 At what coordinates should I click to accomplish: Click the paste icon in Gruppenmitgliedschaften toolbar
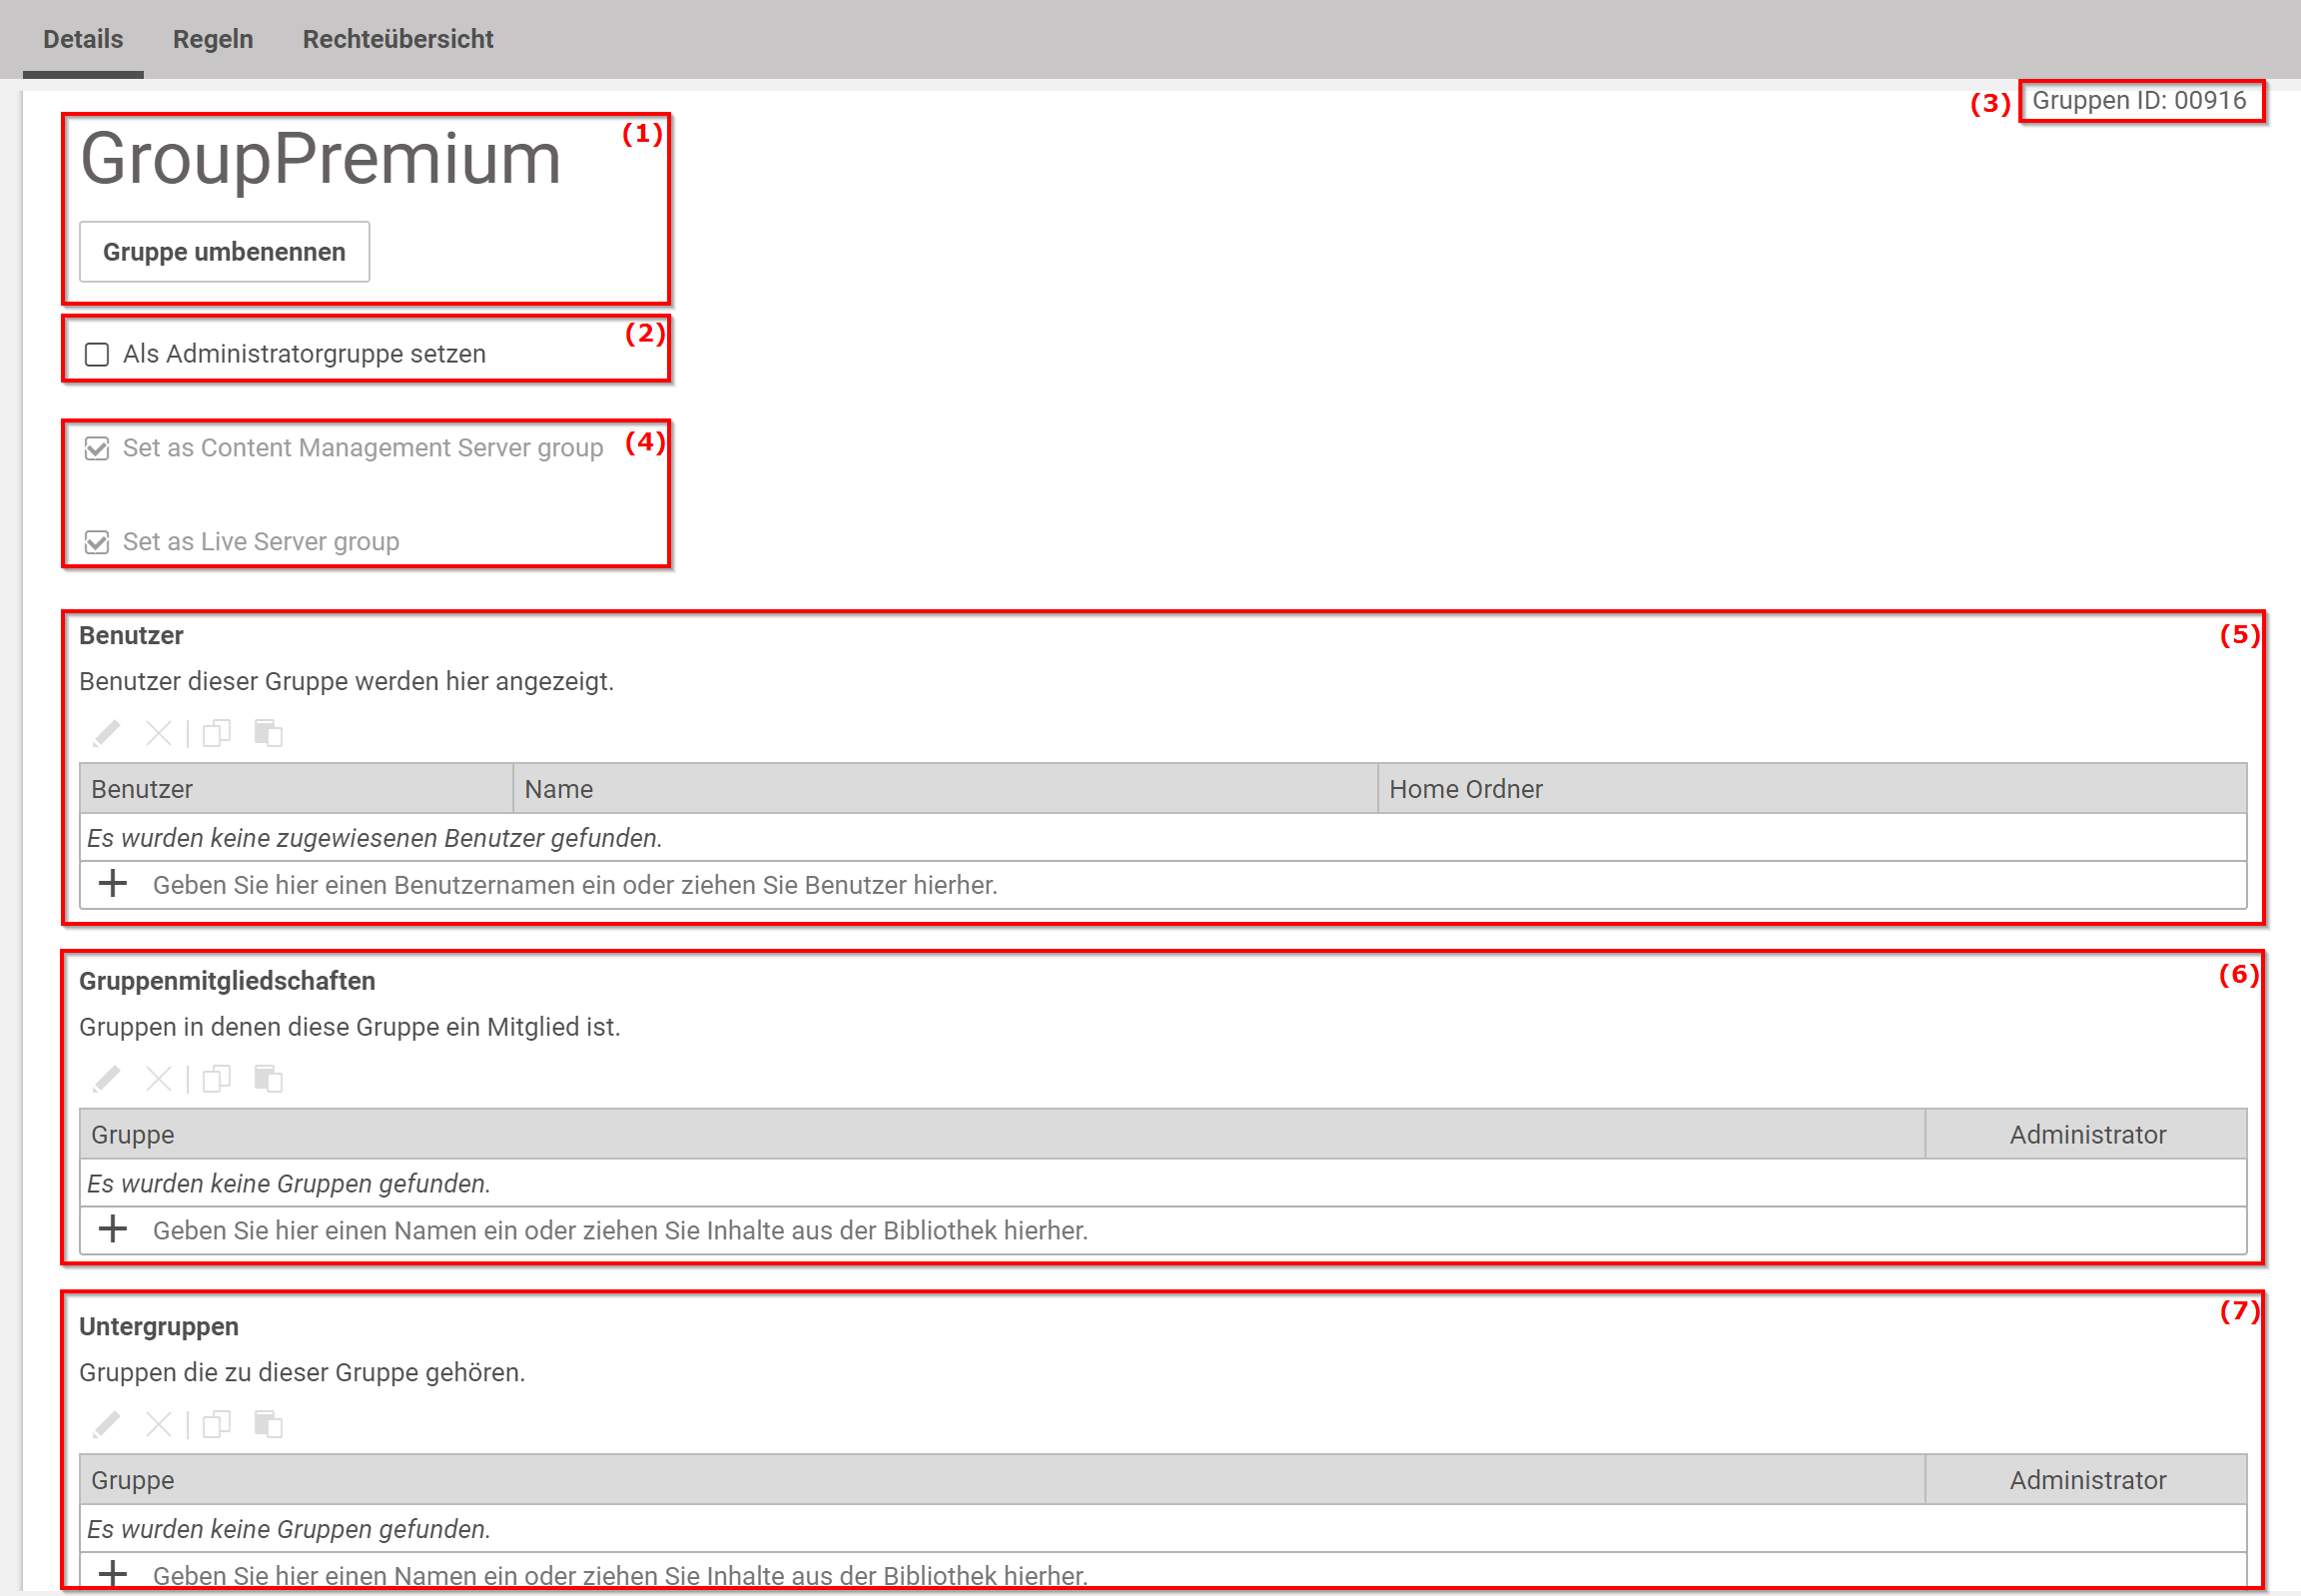coord(268,1079)
